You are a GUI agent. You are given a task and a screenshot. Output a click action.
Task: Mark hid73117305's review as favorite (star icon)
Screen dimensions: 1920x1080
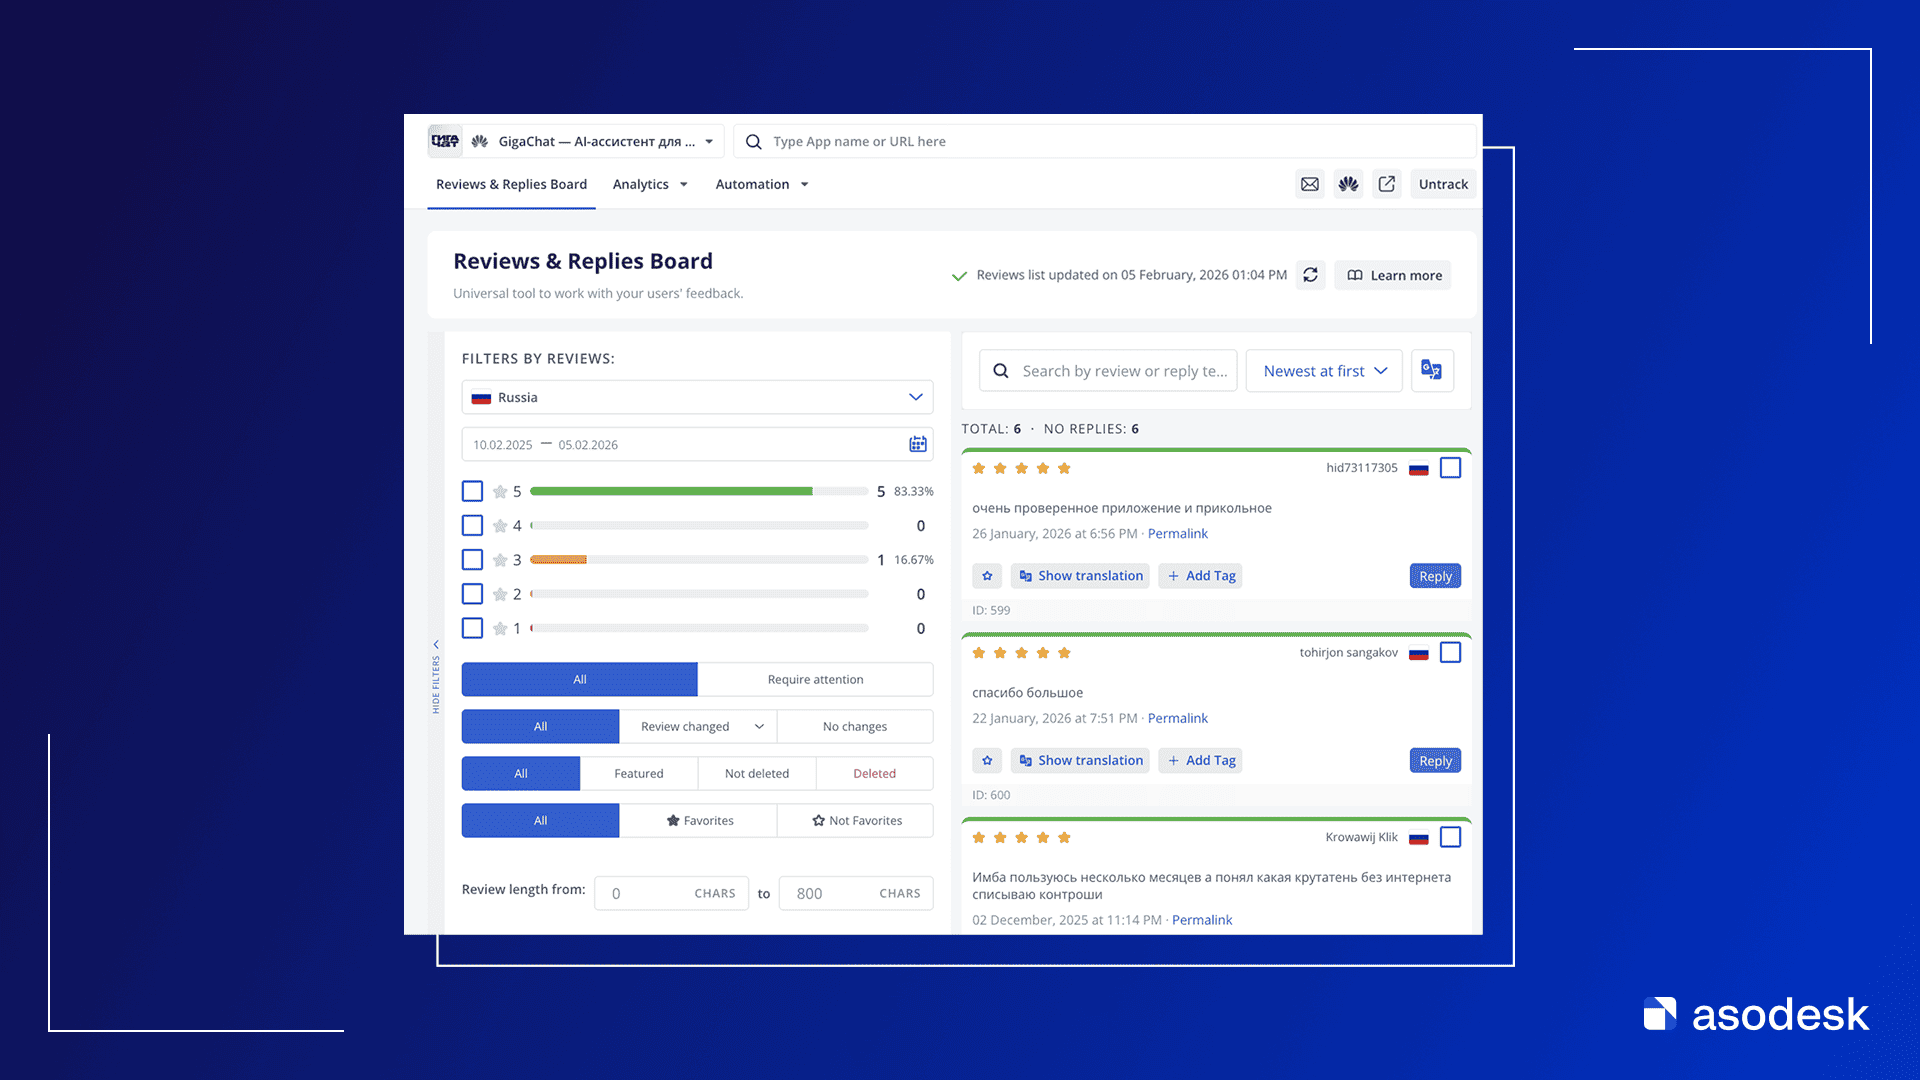point(987,576)
